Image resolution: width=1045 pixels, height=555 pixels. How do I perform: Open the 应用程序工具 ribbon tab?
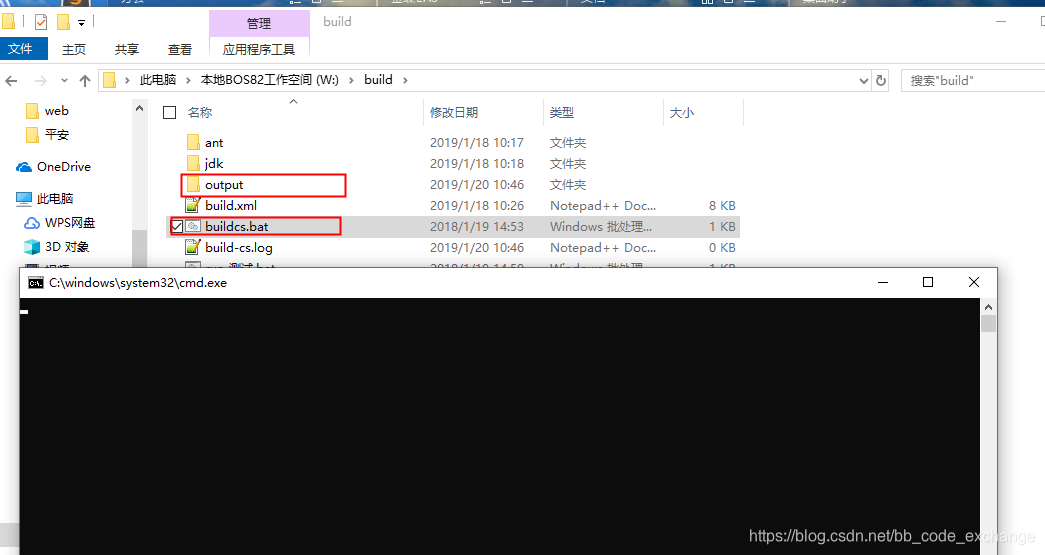click(259, 49)
